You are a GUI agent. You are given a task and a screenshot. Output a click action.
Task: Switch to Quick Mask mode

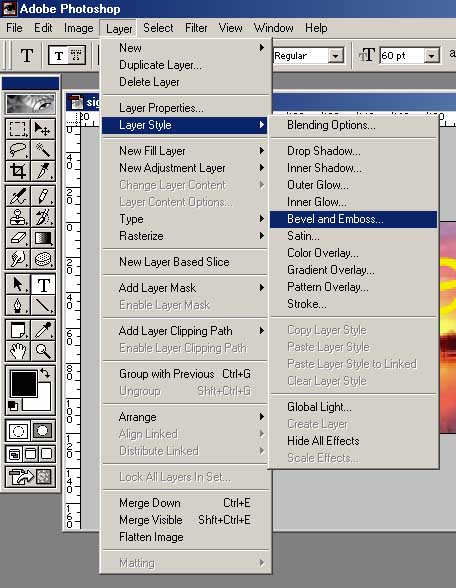point(42,430)
